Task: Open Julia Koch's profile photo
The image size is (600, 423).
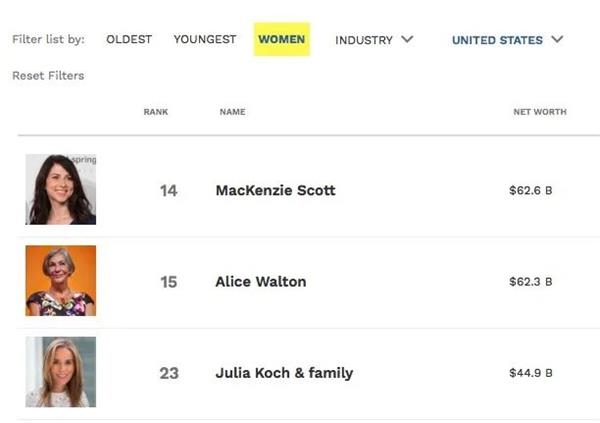Action: [x=61, y=372]
